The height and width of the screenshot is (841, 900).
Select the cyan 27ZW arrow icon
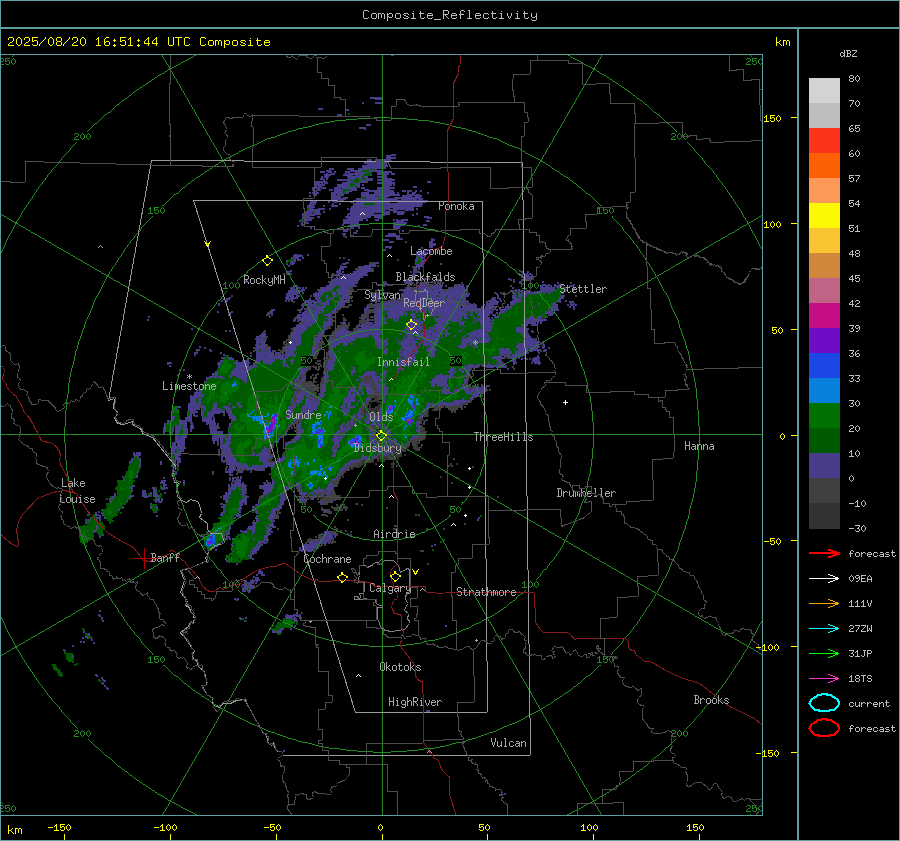pos(824,629)
